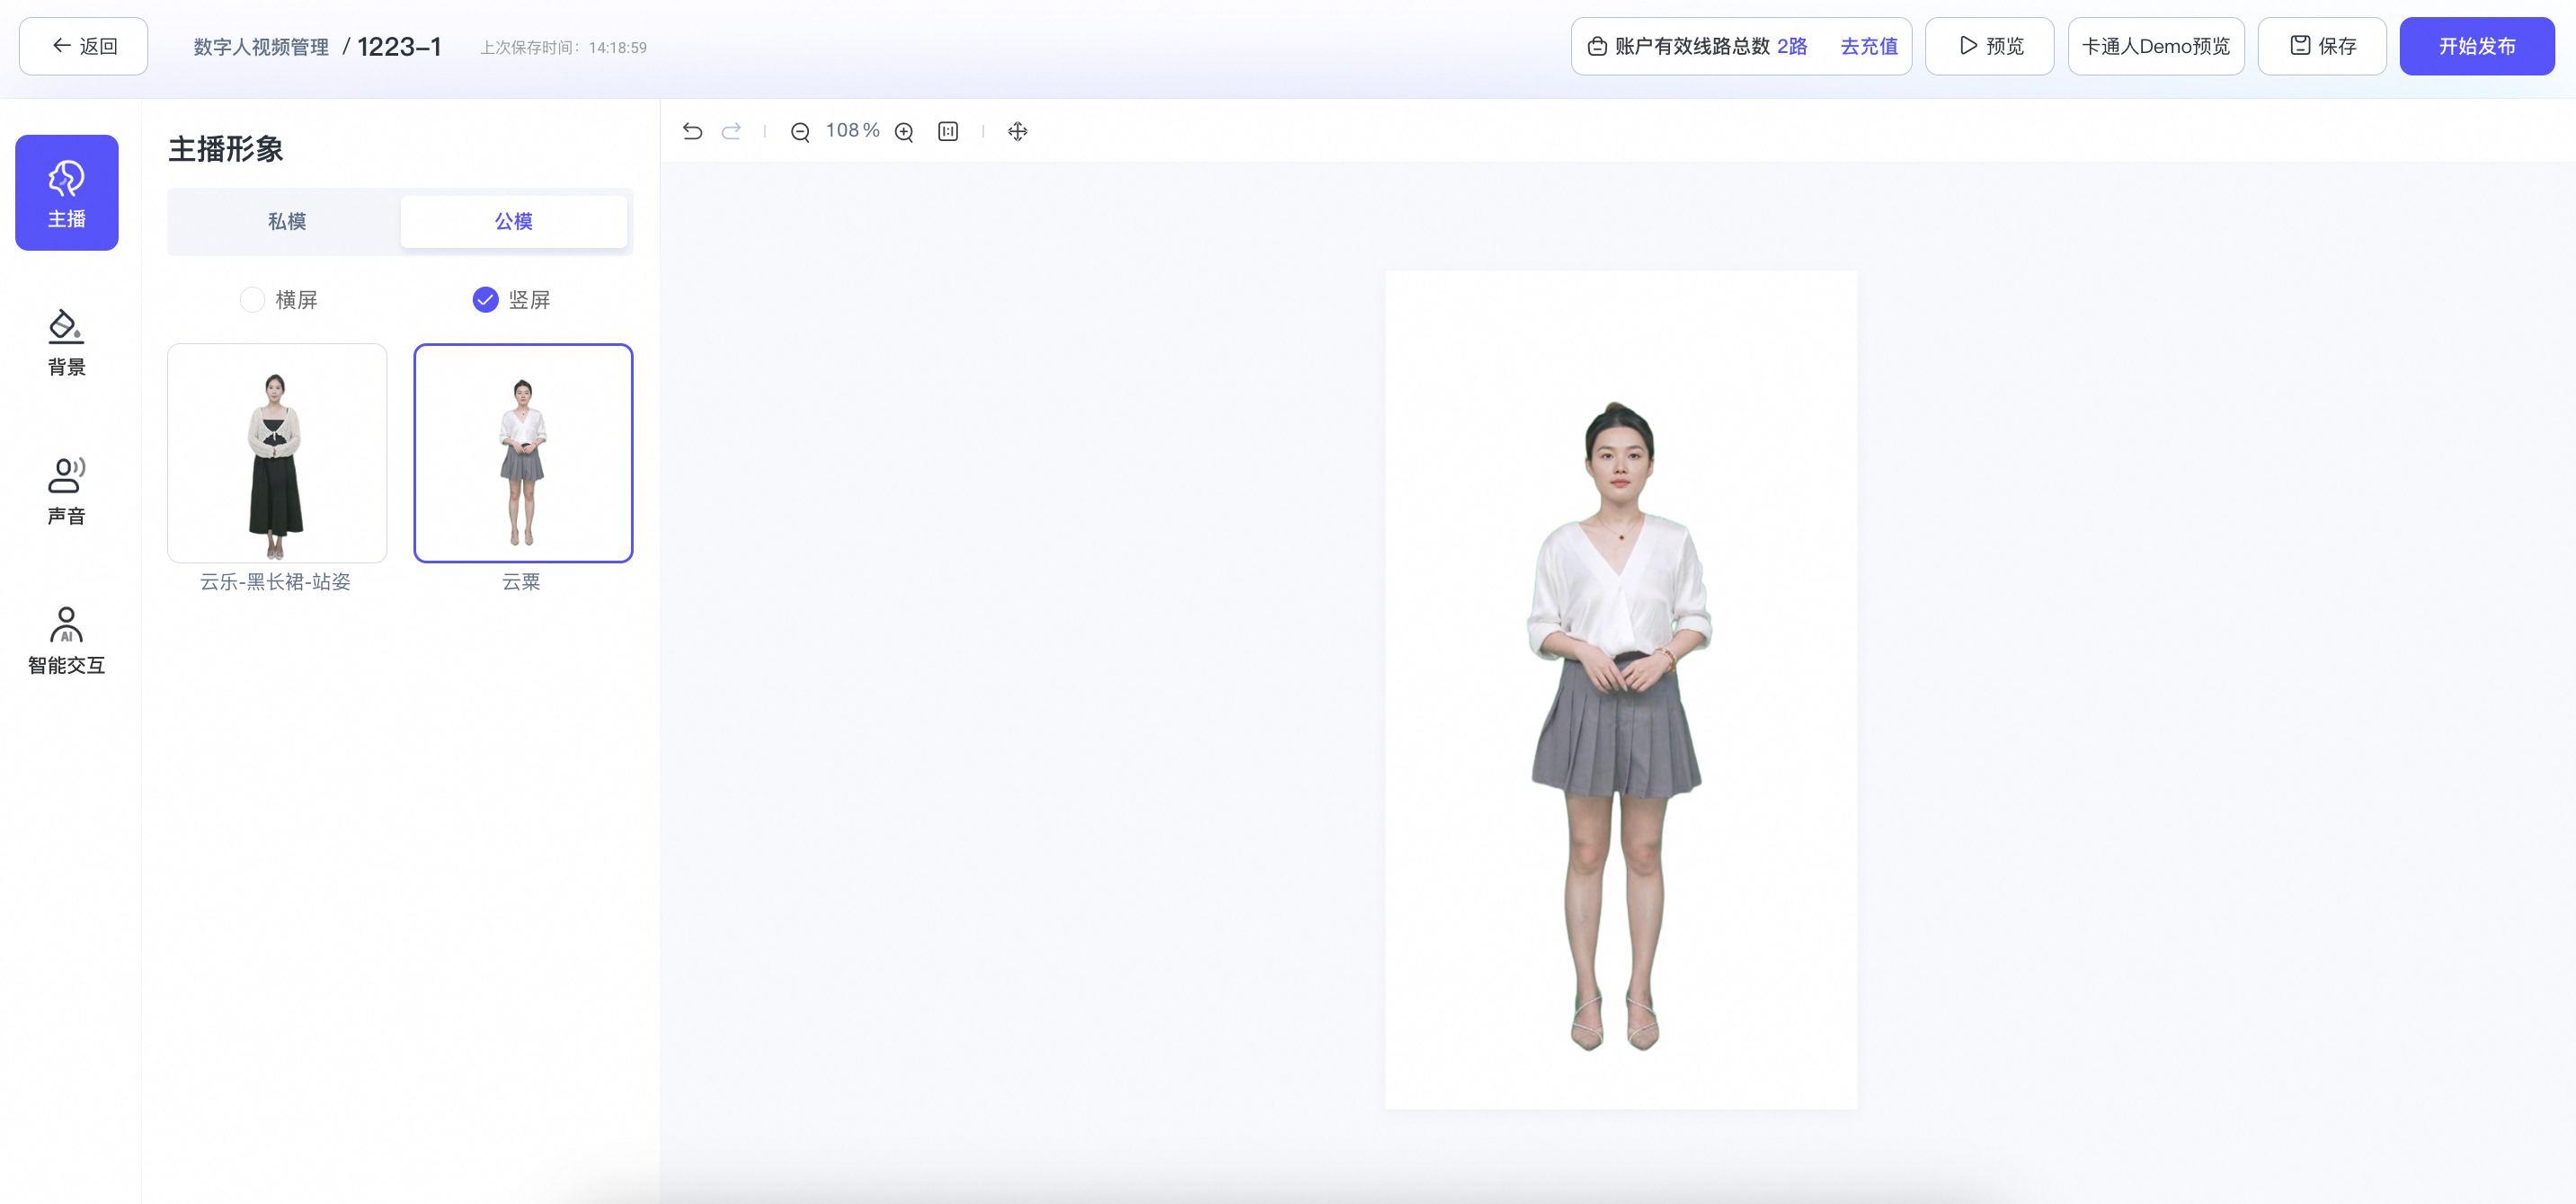Viewport: 2576px width, 1204px height.
Task: Zoom in the canvas
Action: pos(904,131)
